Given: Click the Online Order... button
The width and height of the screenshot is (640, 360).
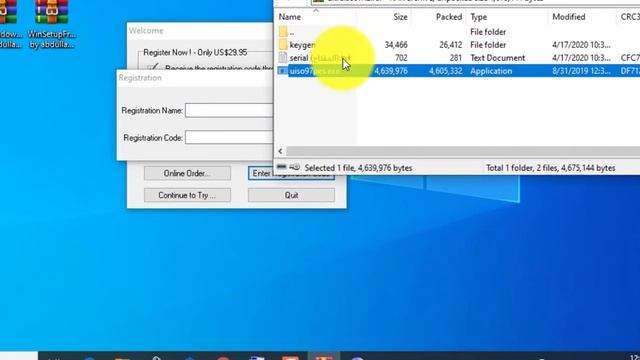Looking at the screenshot, I should click(187, 173).
